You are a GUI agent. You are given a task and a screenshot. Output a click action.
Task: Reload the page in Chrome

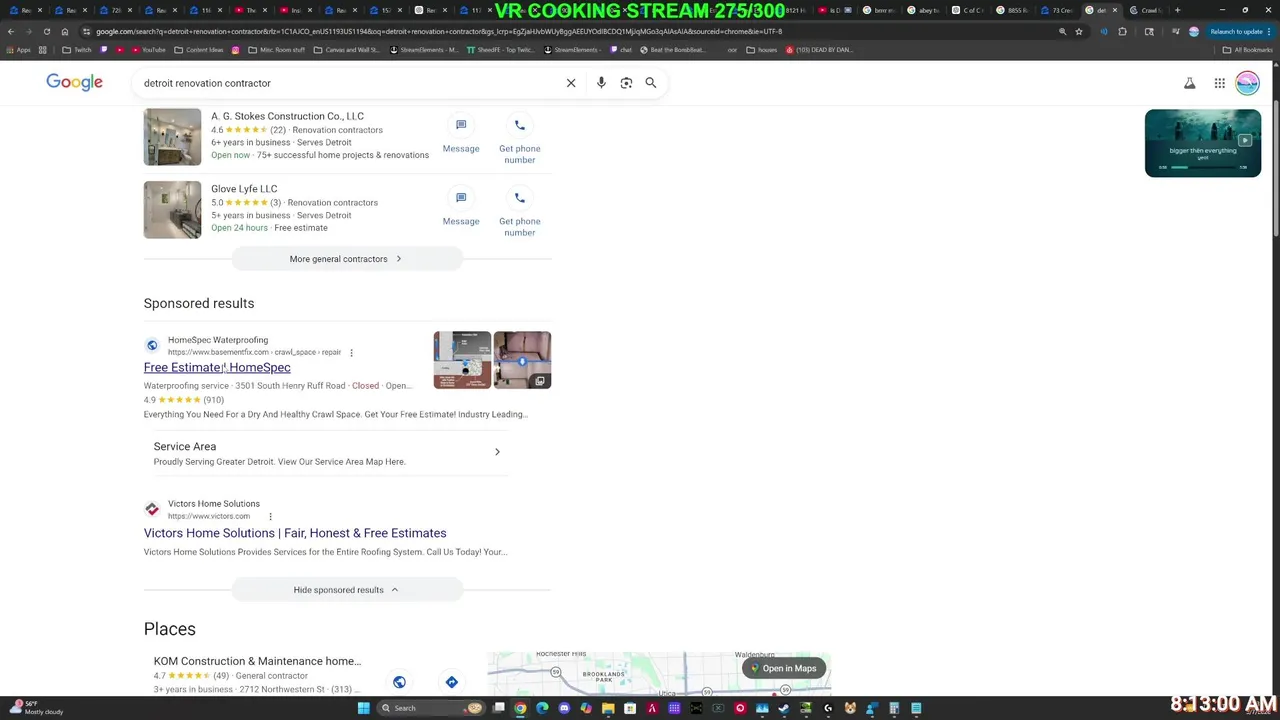(x=46, y=31)
